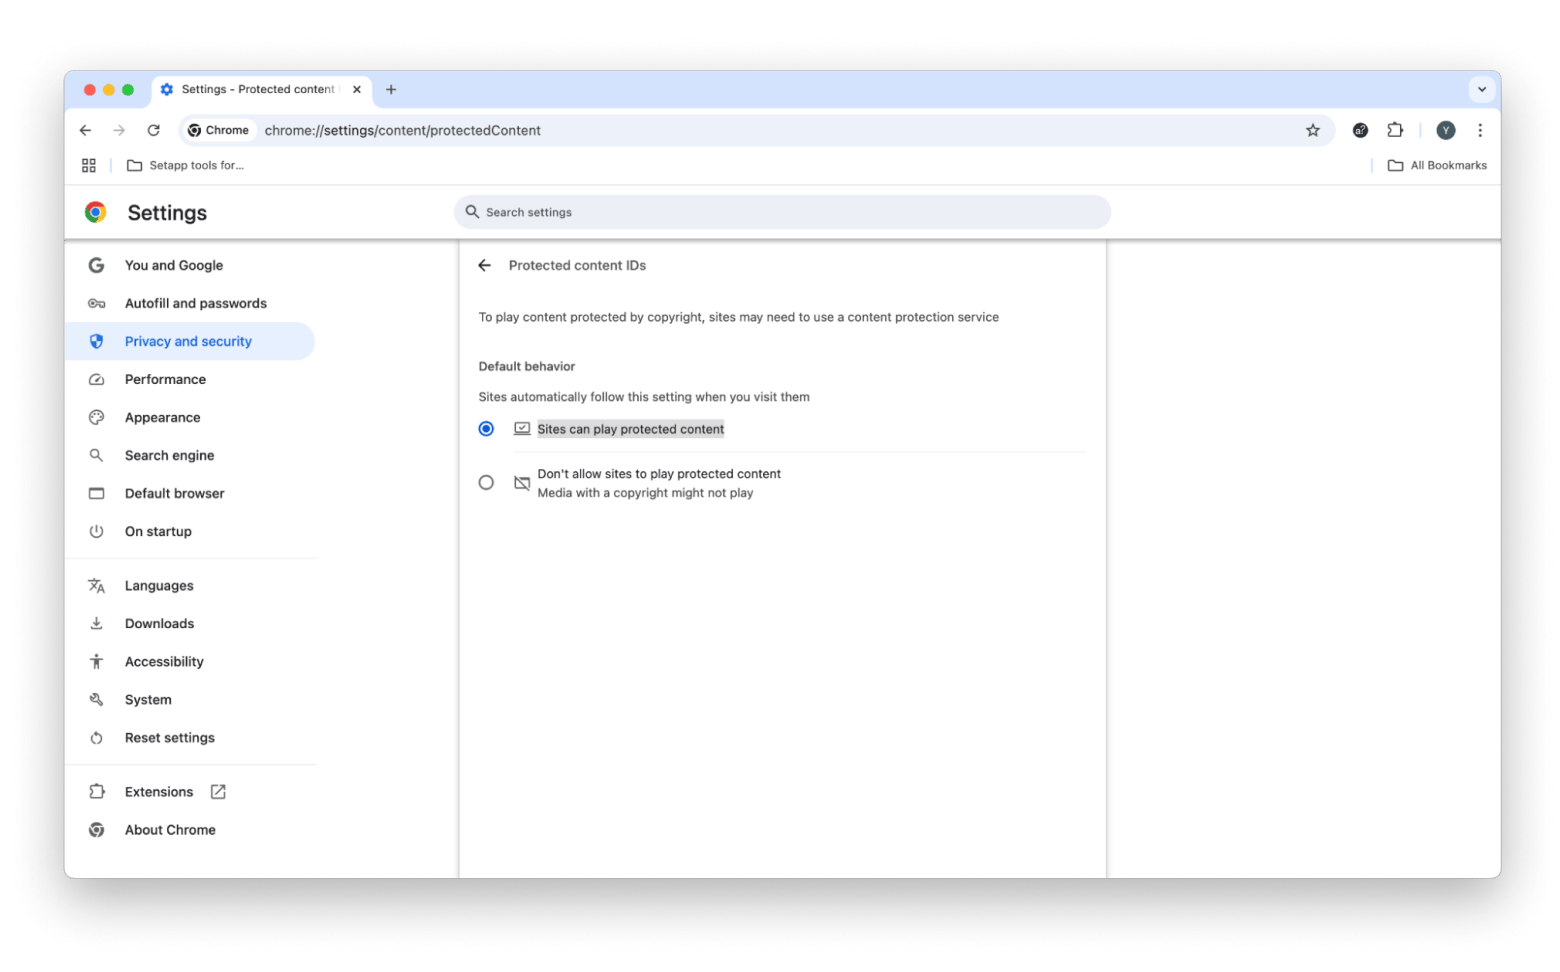The image size is (1560, 972).
Task: Open the Chrome three-dot menu
Action: click(x=1480, y=130)
